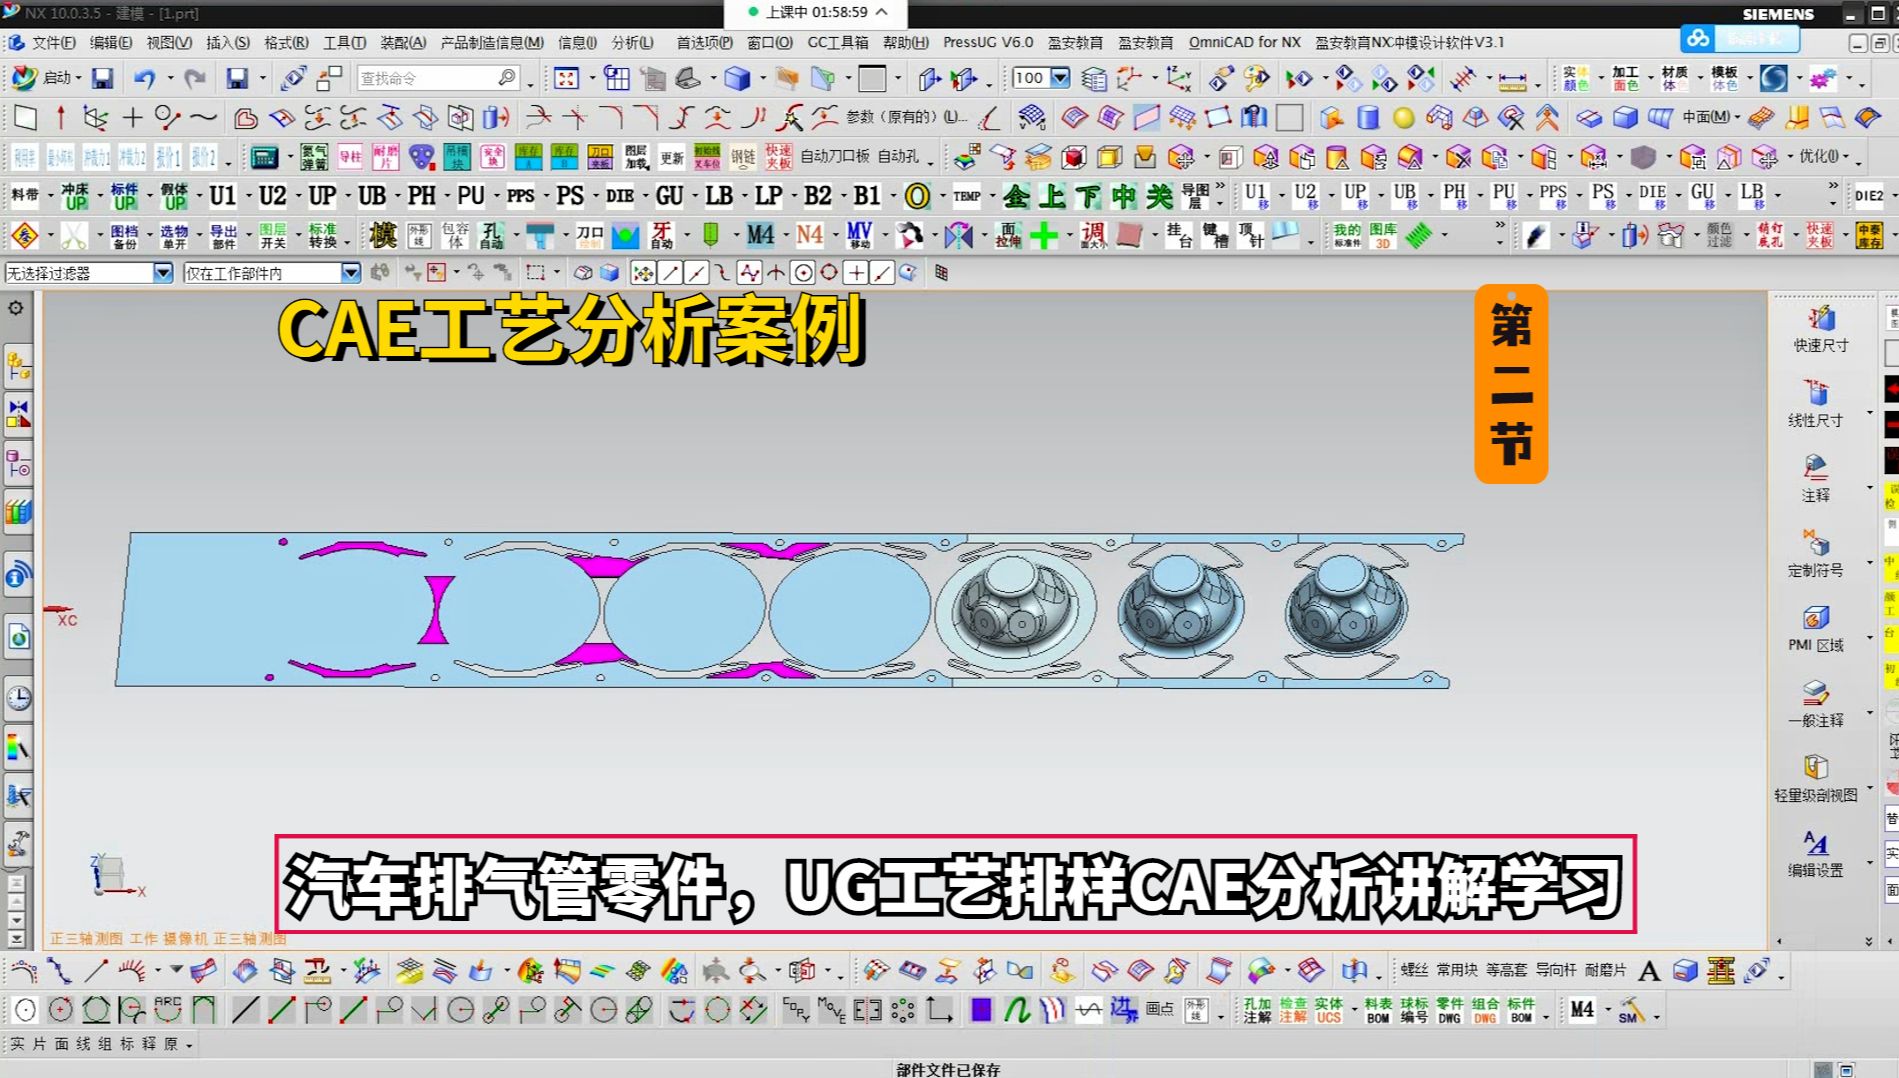Open the 编辑设置 edit settings tool
The image size is (1899, 1078).
tap(1815, 854)
